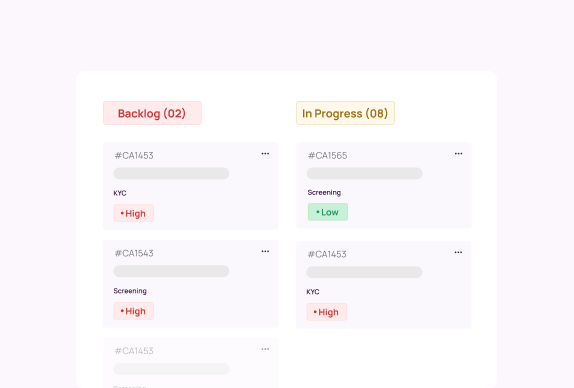
Task: Click Screening label on card #CA1565
Action: pyautogui.click(x=324, y=193)
